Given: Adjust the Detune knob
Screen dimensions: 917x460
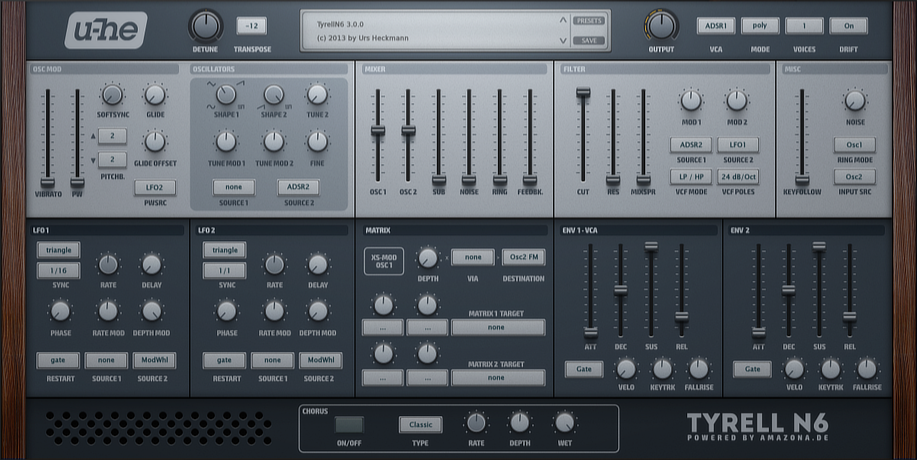Looking at the screenshot, I should click(x=205, y=26).
